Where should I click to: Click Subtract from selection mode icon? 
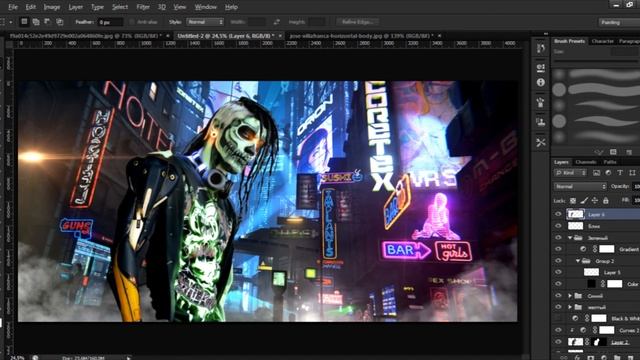pyautogui.click(x=47, y=22)
